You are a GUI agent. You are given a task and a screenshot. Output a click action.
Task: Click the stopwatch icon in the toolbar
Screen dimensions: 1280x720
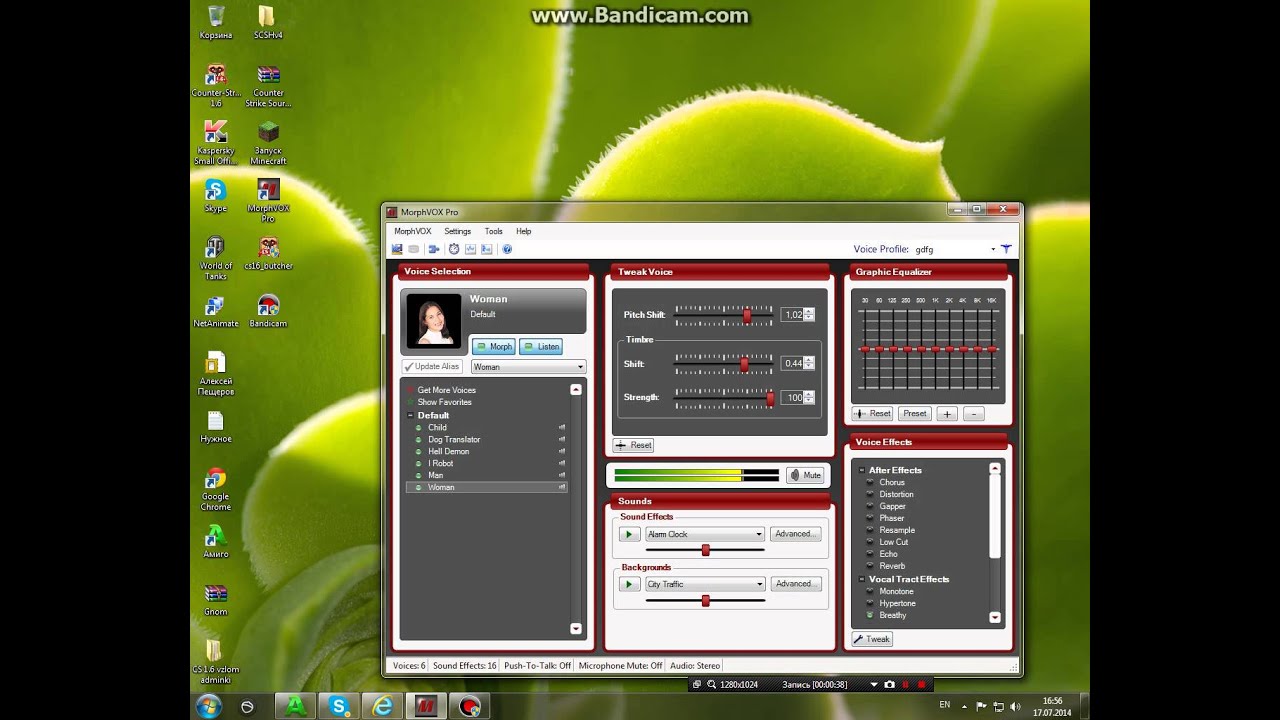point(454,249)
